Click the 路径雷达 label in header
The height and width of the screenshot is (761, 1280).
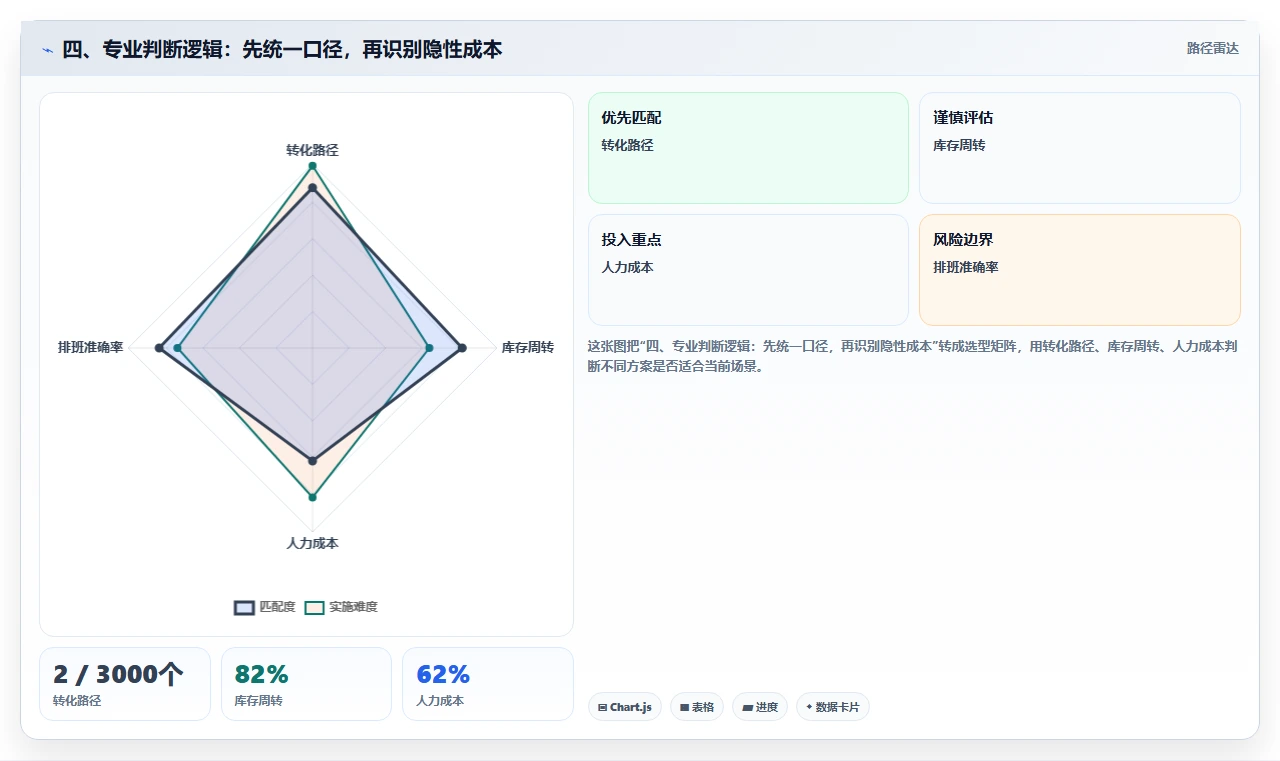(1212, 48)
